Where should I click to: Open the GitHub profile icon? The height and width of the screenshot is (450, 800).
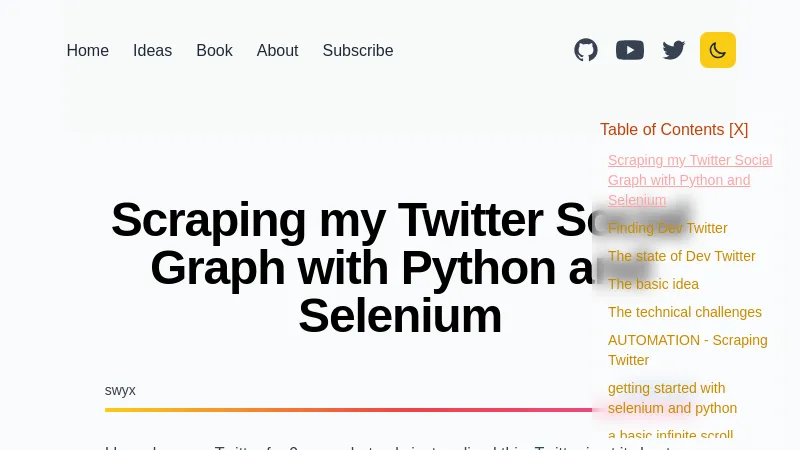pos(586,50)
